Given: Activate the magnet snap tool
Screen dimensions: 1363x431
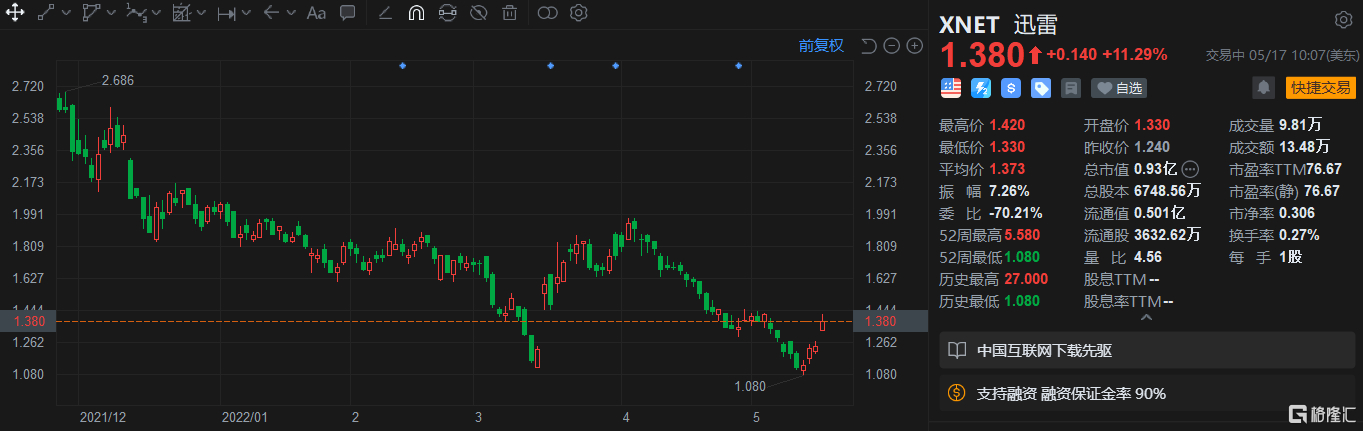Looking at the screenshot, I should (x=416, y=13).
